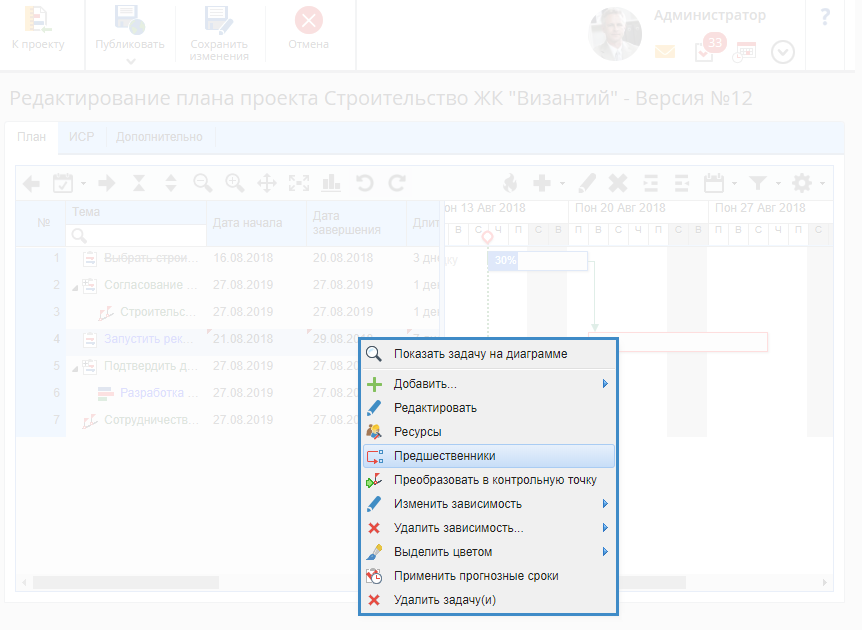This screenshot has width=862, height=630.
Task: Open the calendar icon in the header
Action: 744,52
